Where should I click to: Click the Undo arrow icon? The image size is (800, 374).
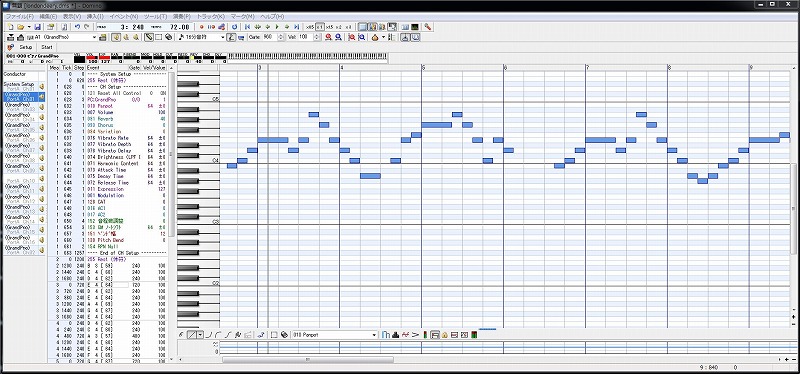coord(77,27)
